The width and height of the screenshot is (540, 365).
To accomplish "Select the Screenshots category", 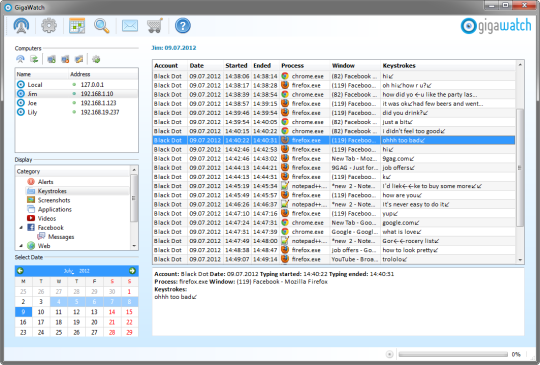I will [54, 200].
